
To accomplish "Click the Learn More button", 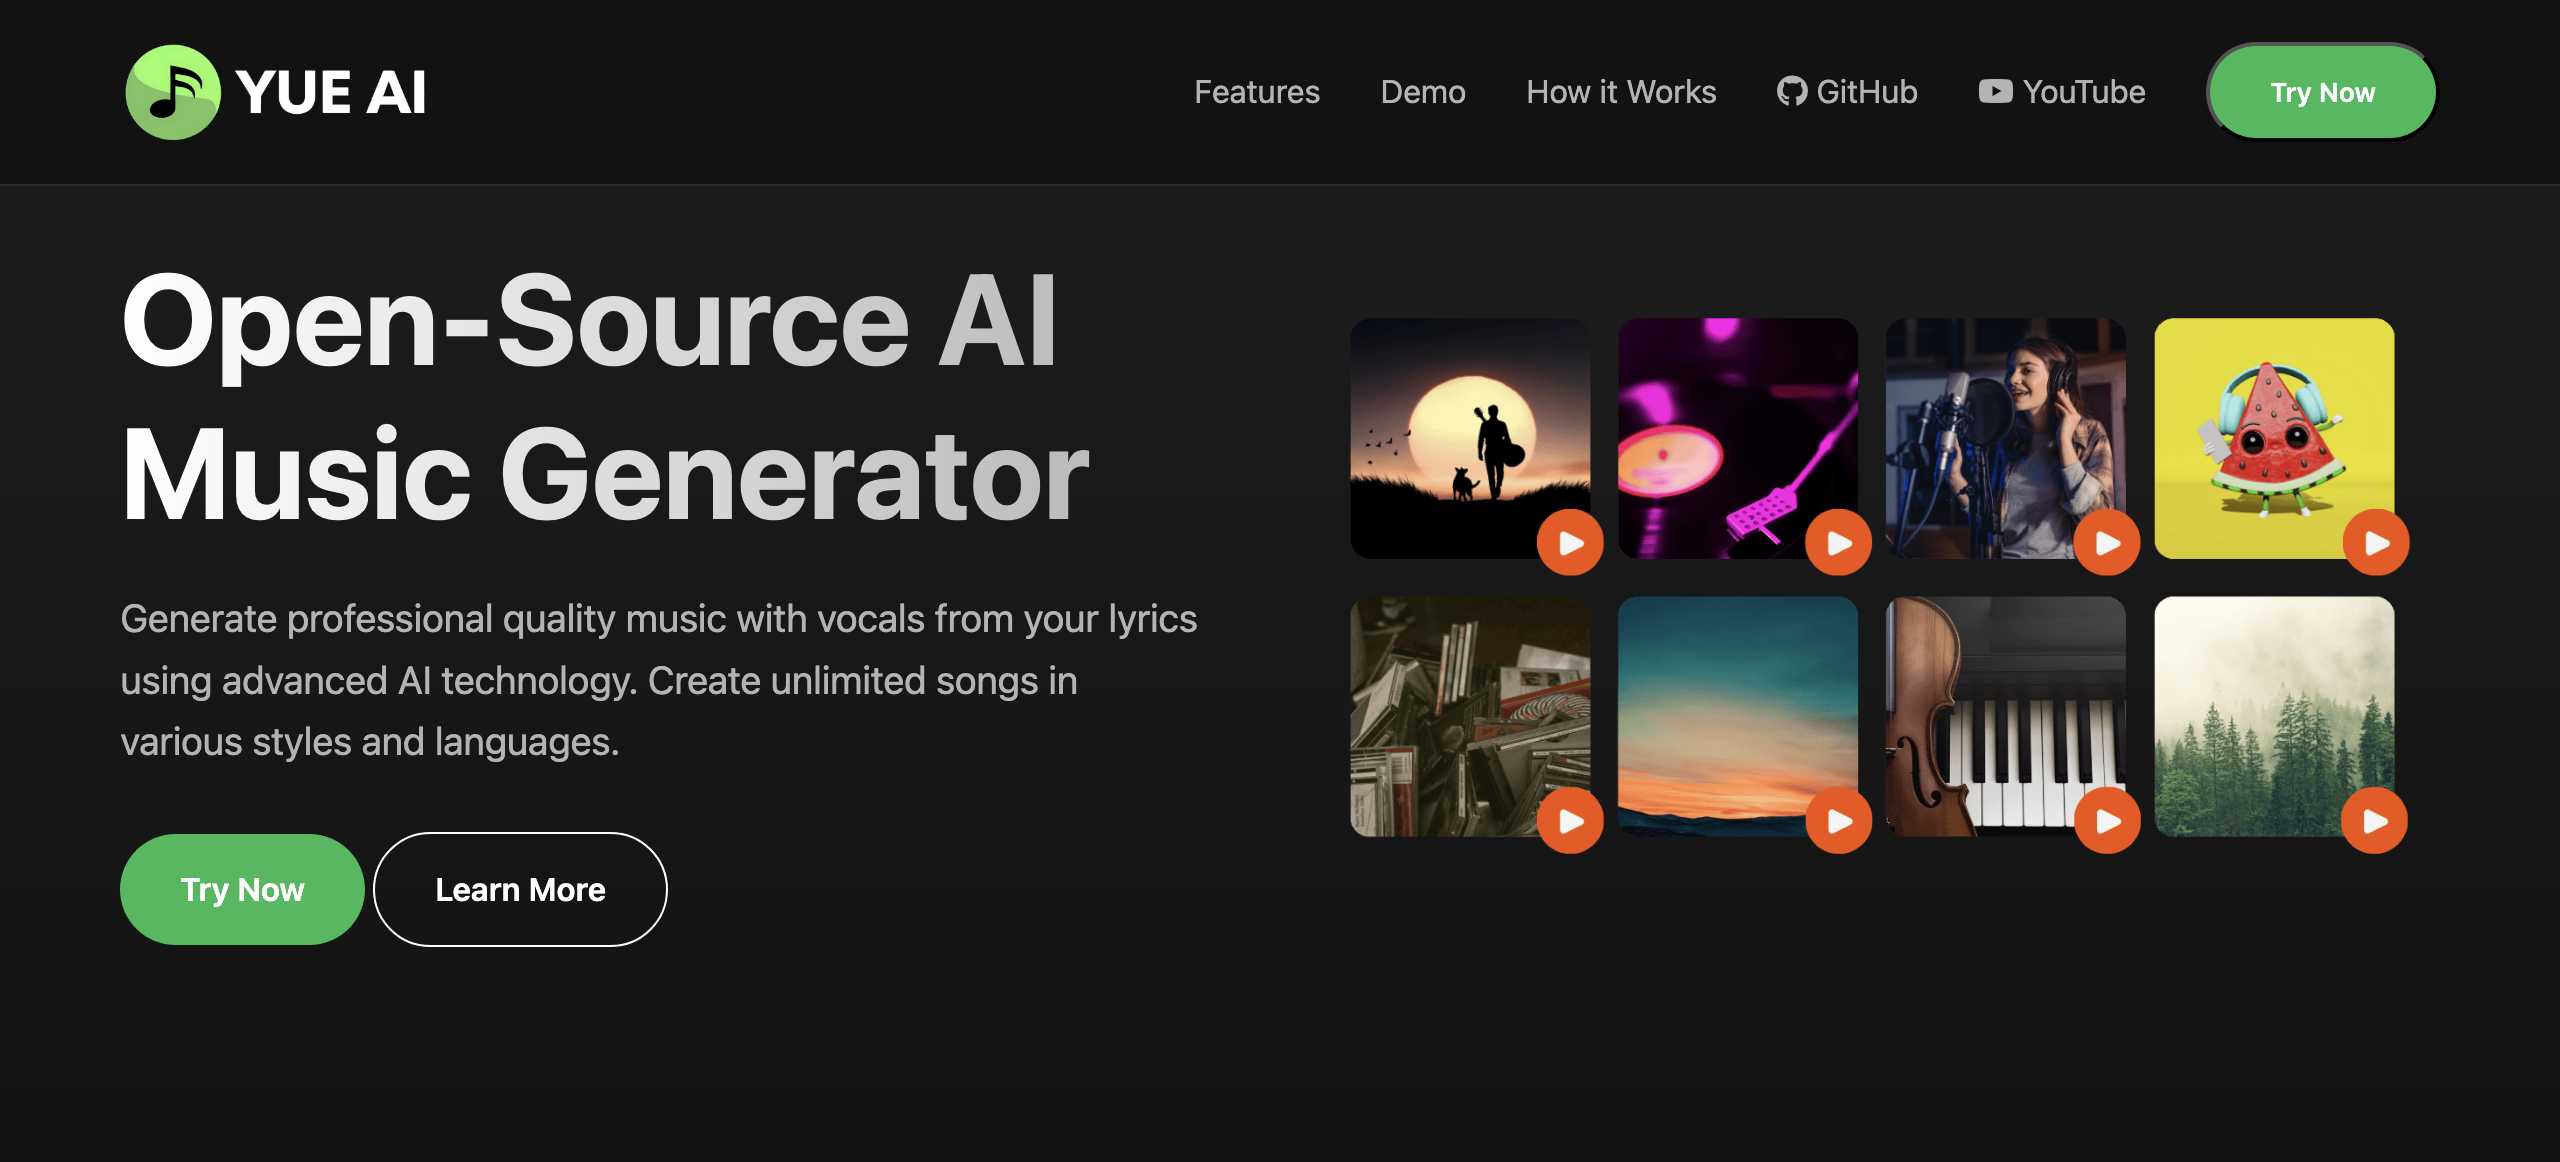I will (520, 889).
